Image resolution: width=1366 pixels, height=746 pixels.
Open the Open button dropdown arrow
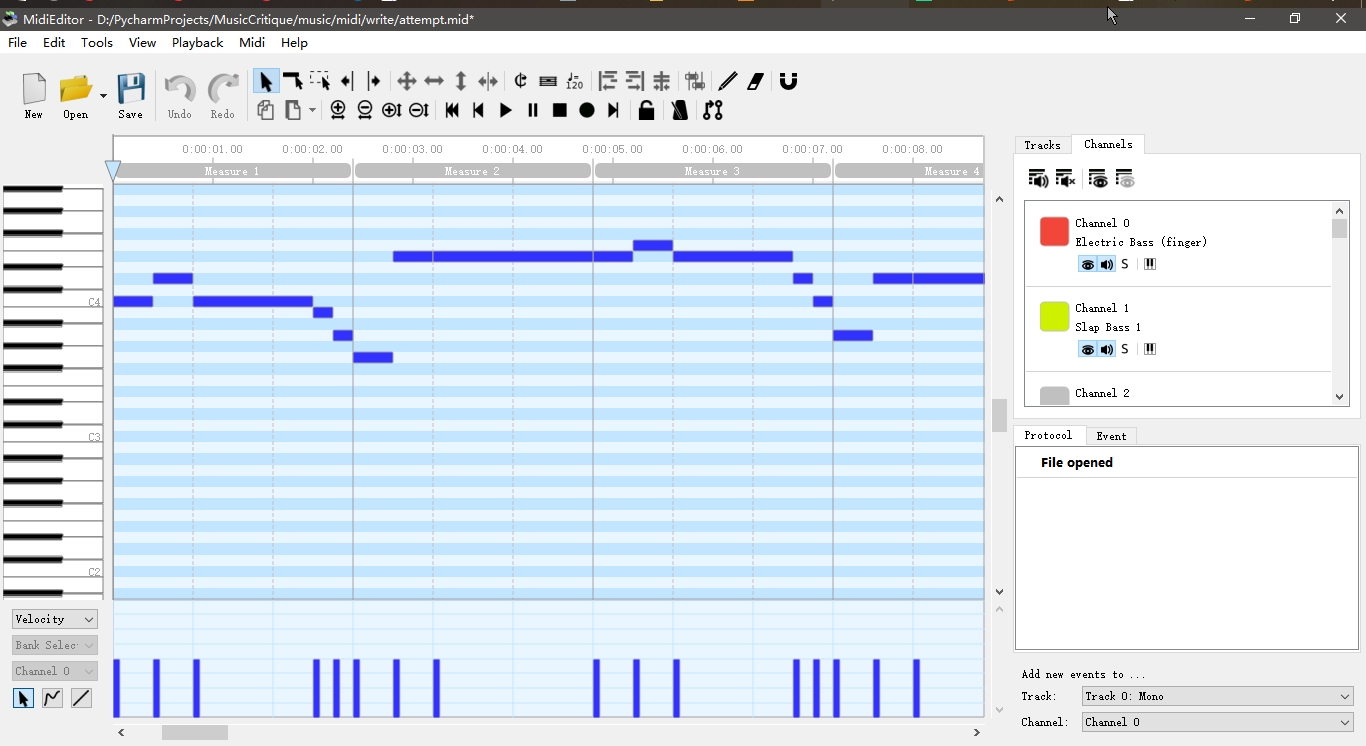coord(102,96)
